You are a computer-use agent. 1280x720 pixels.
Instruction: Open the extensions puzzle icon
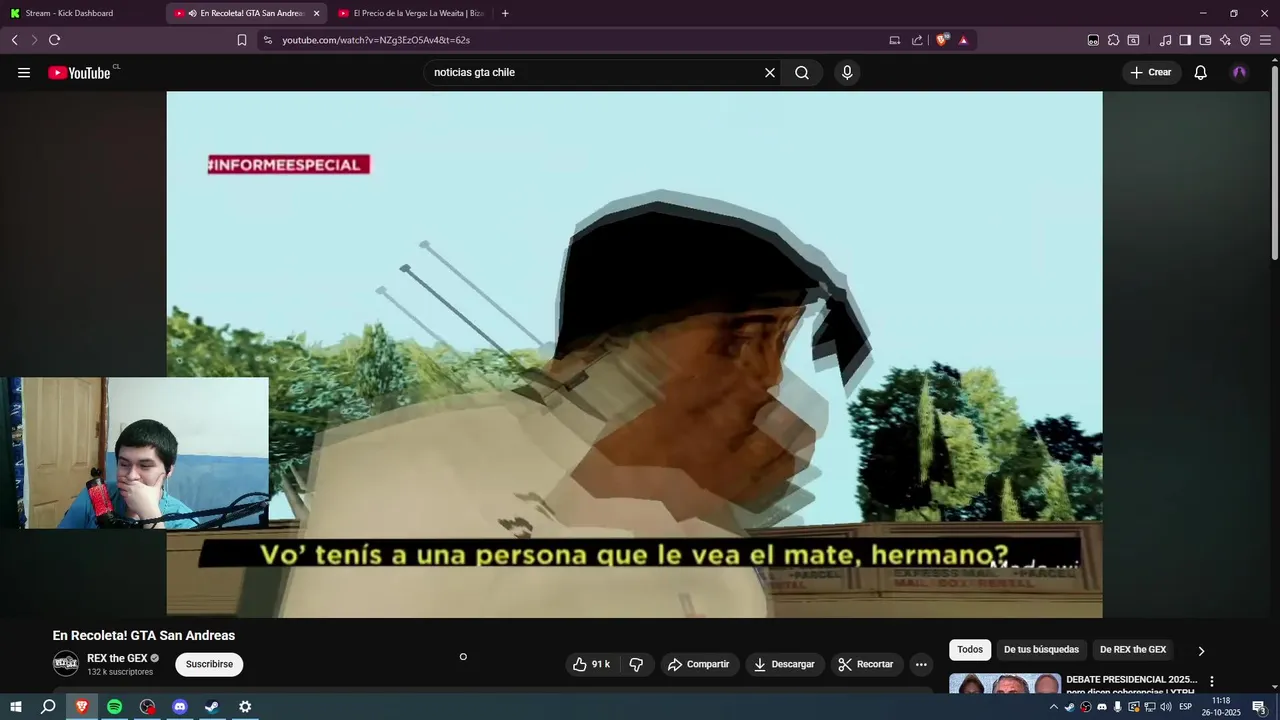pyautogui.click(x=1113, y=40)
